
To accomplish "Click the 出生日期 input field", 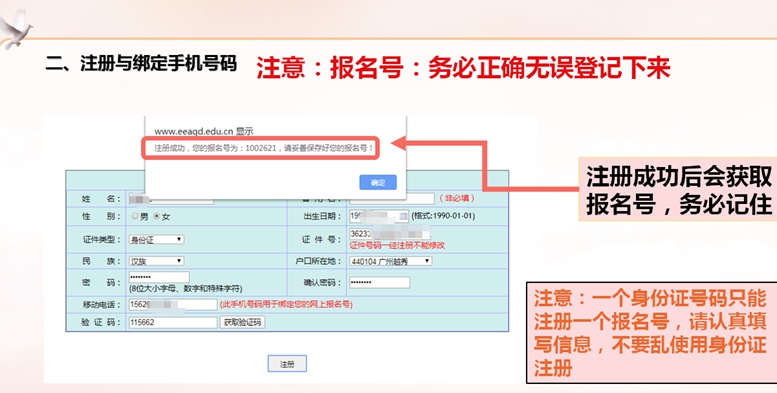I will pyautogui.click(x=379, y=216).
